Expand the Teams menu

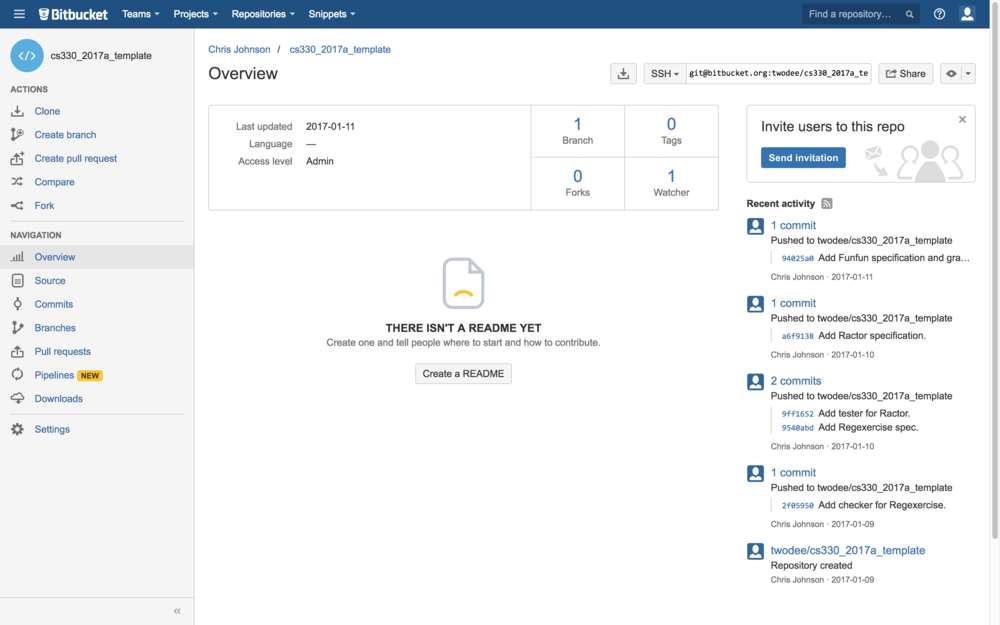point(140,14)
